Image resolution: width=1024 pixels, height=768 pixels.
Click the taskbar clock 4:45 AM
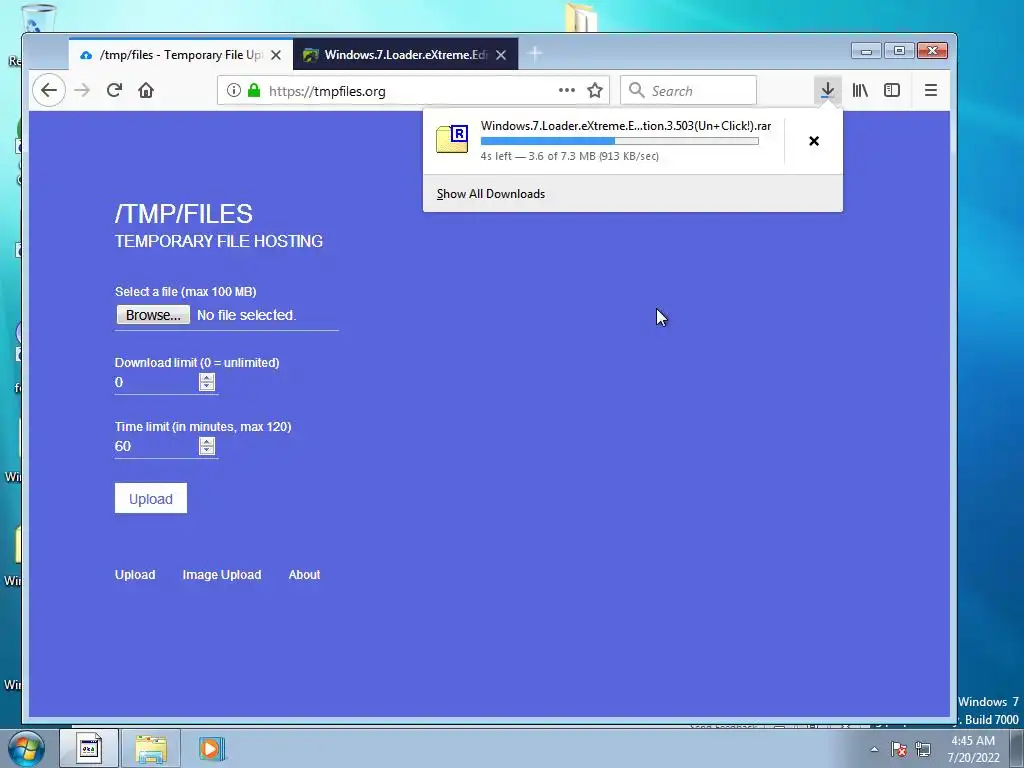tap(973, 749)
